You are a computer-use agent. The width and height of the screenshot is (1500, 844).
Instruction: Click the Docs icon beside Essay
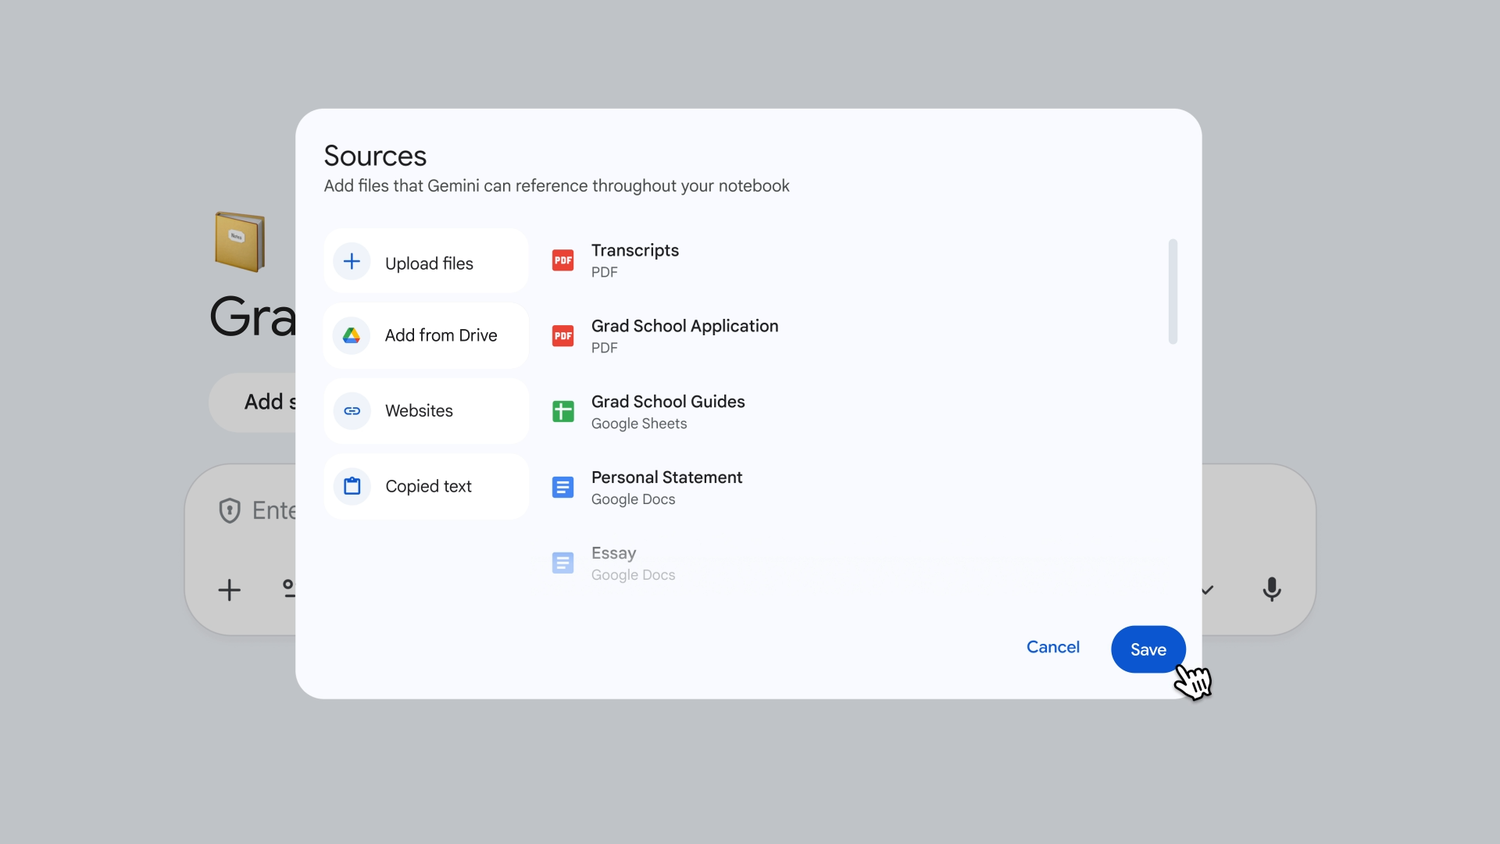[x=563, y=563]
